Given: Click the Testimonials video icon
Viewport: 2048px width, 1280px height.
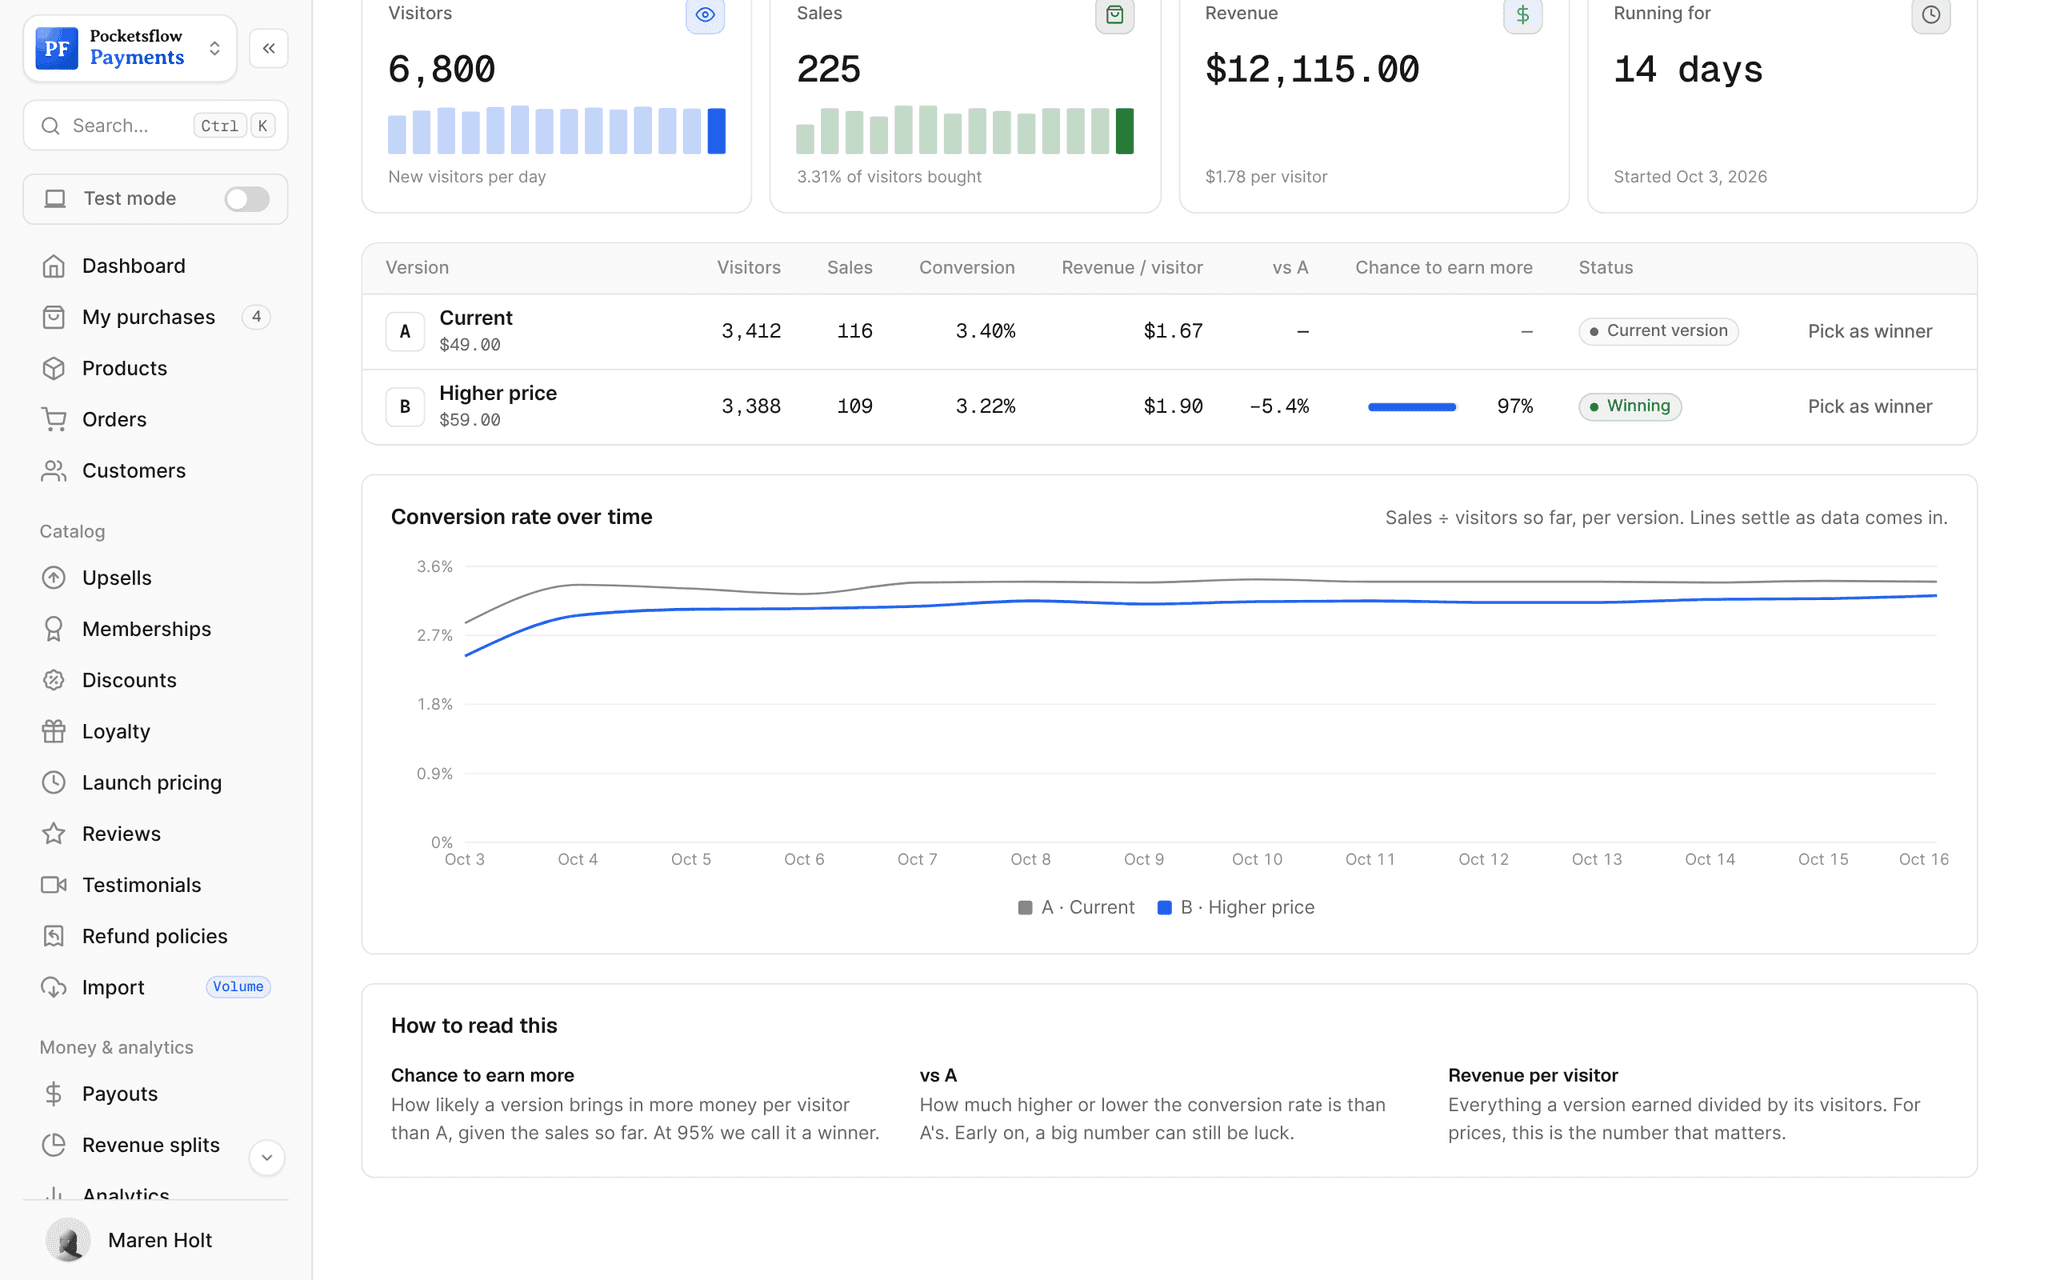Looking at the screenshot, I should tap(54, 885).
